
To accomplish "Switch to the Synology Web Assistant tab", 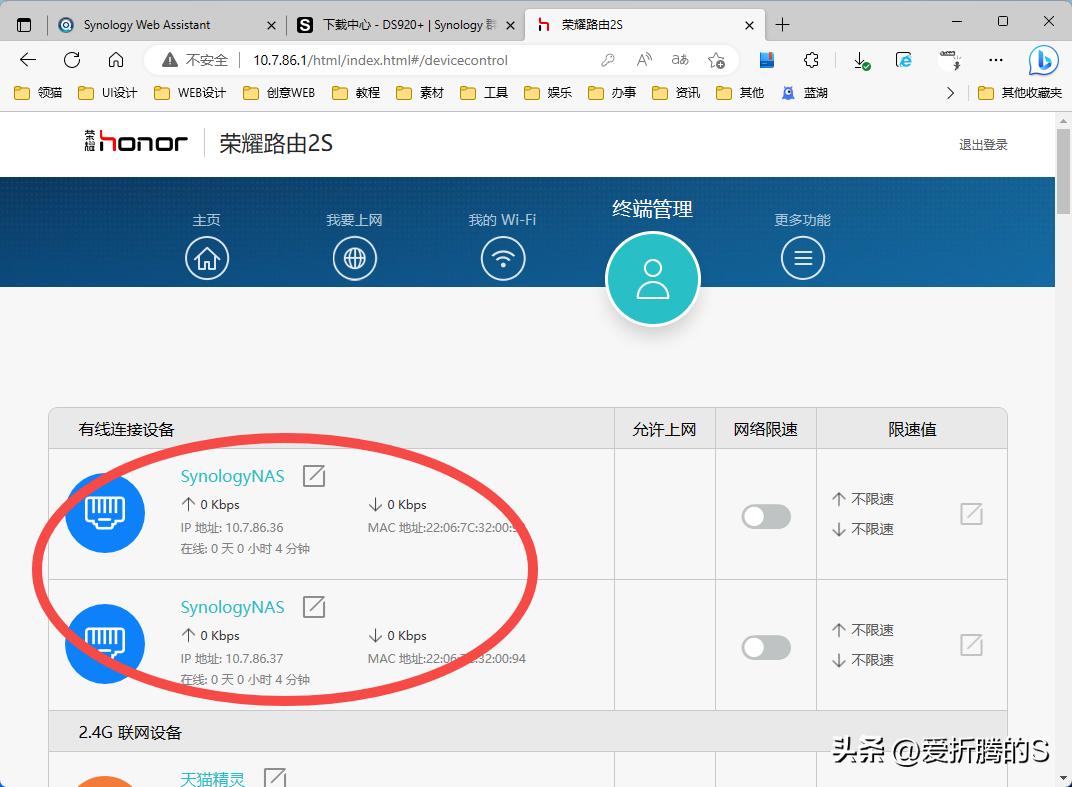I will click(x=150, y=23).
